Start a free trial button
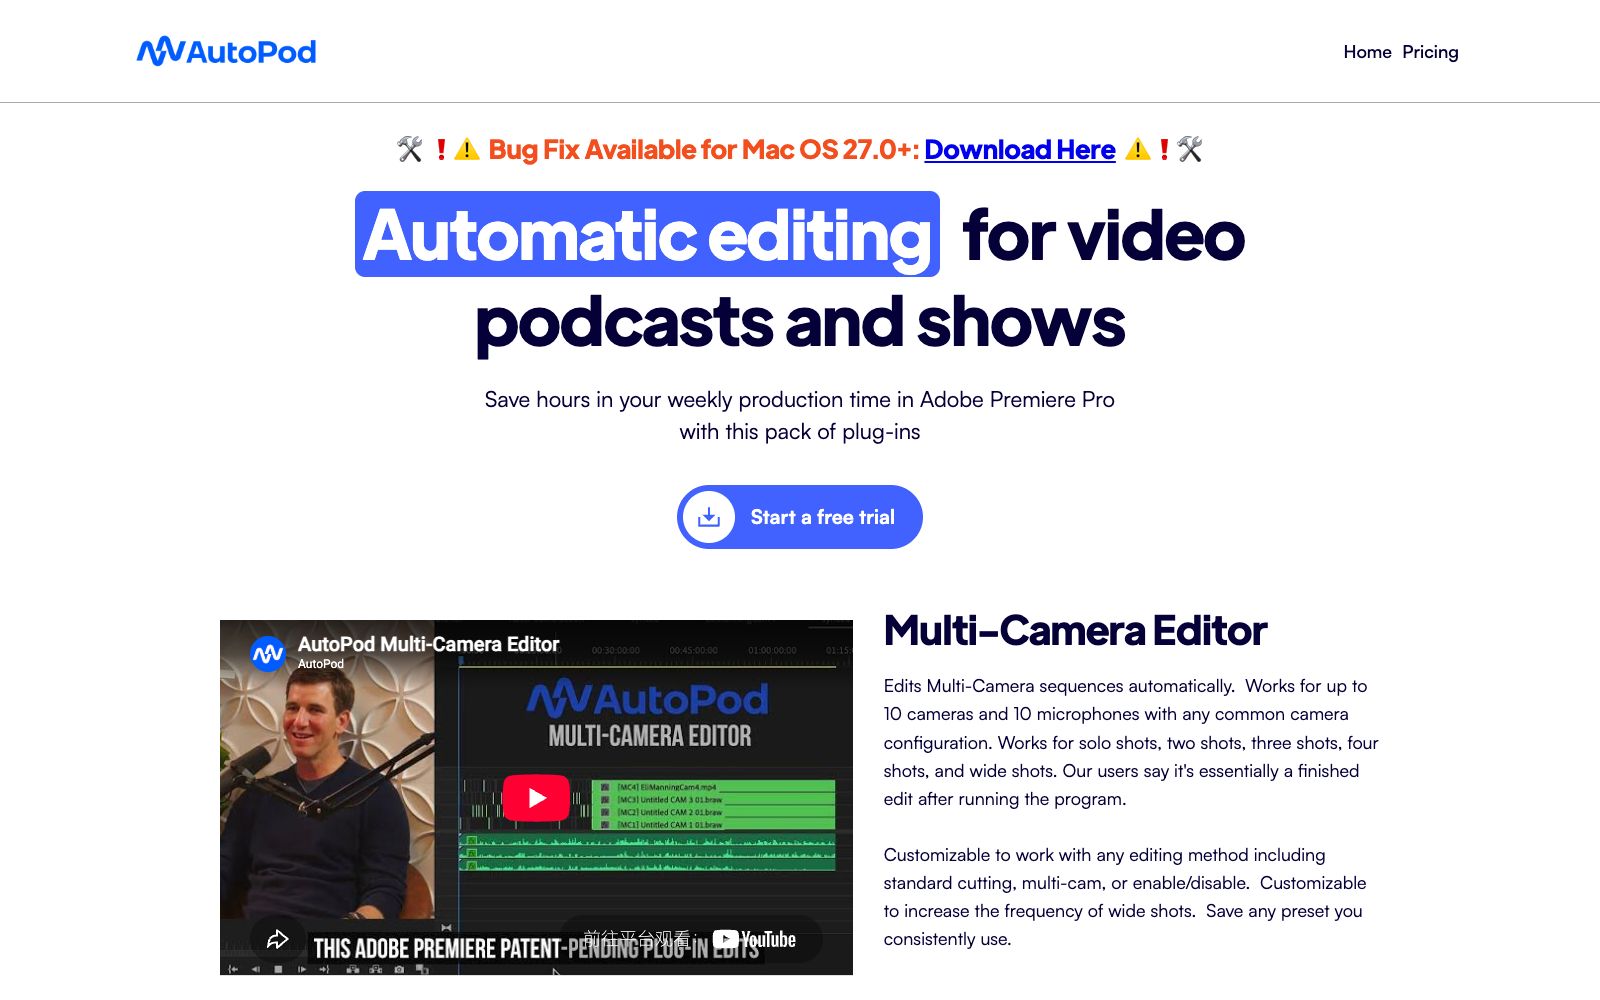 coord(799,517)
